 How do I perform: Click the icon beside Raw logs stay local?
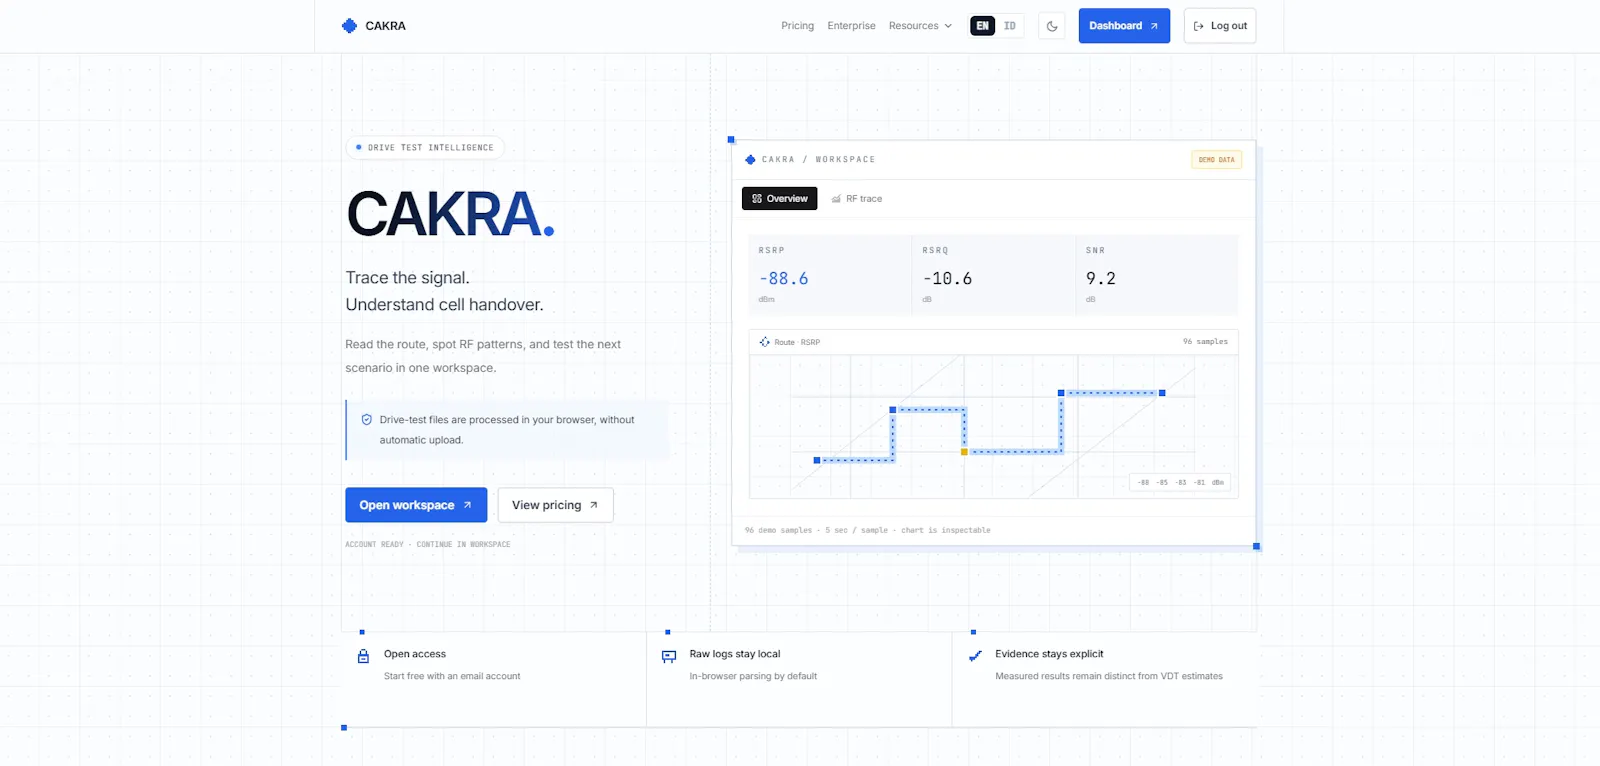(669, 657)
